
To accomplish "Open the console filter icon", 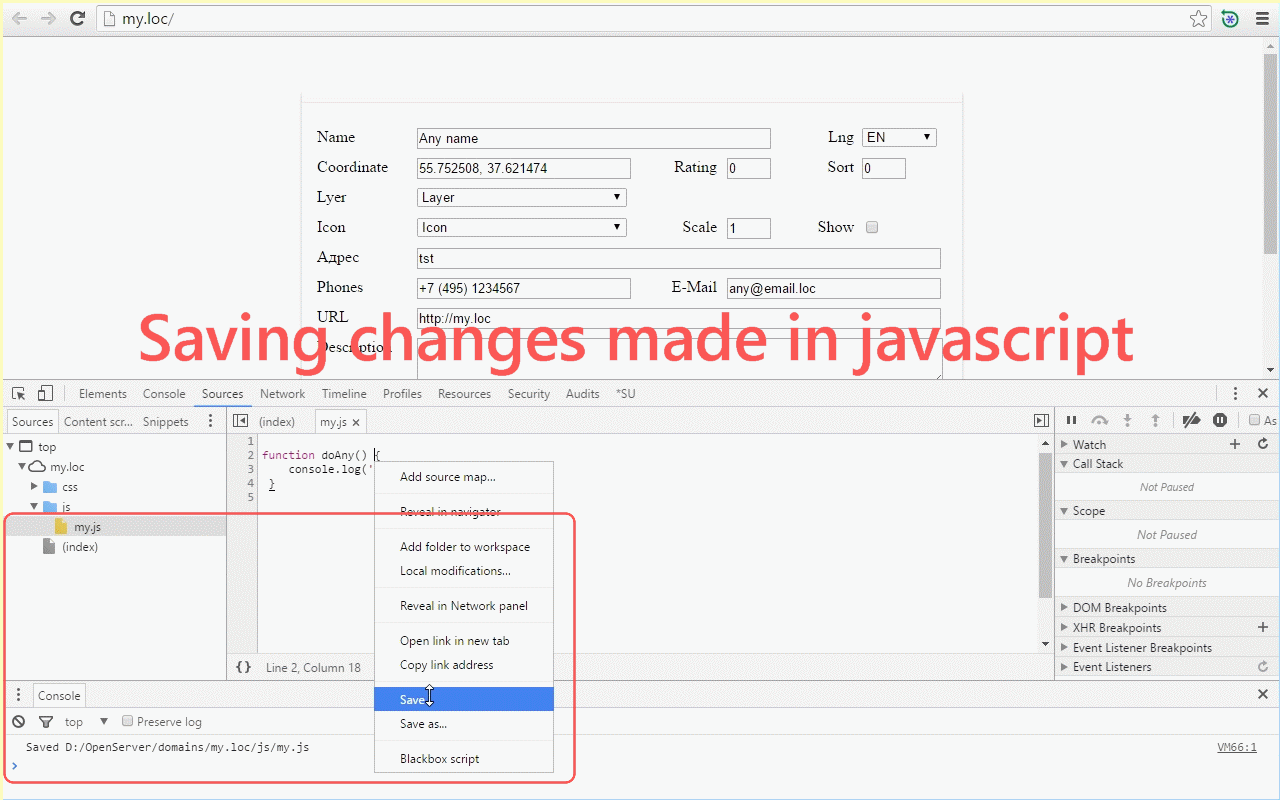I will (x=45, y=722).
